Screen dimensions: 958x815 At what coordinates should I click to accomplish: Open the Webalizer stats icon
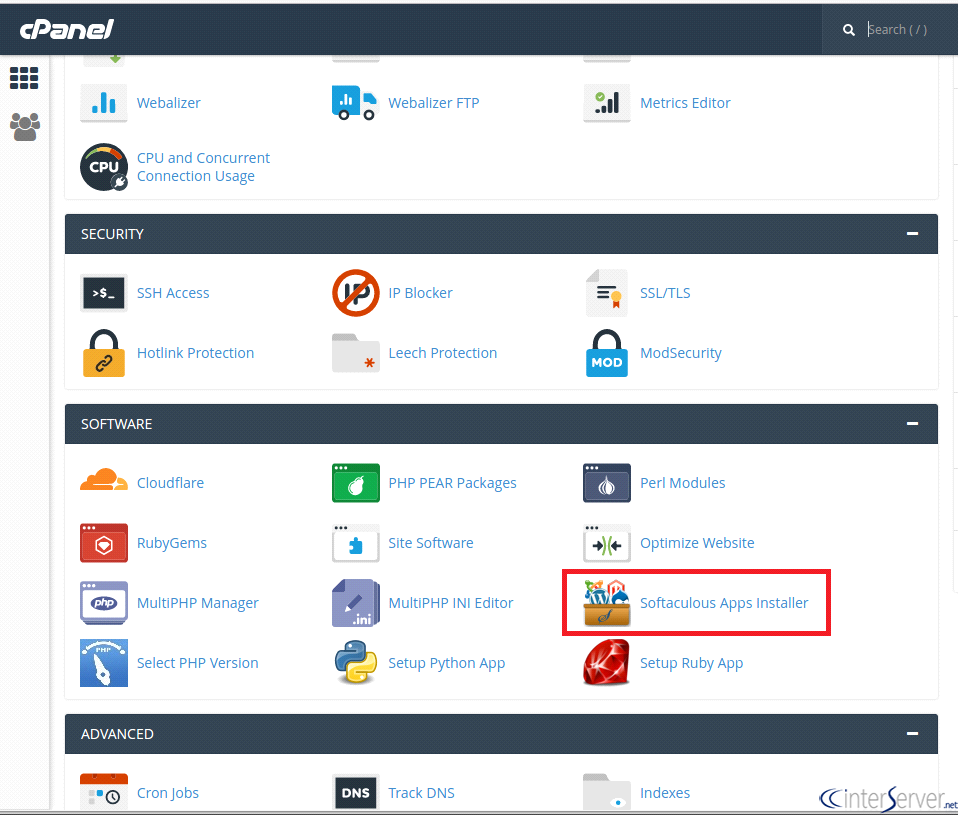click(x=104, y=103)
